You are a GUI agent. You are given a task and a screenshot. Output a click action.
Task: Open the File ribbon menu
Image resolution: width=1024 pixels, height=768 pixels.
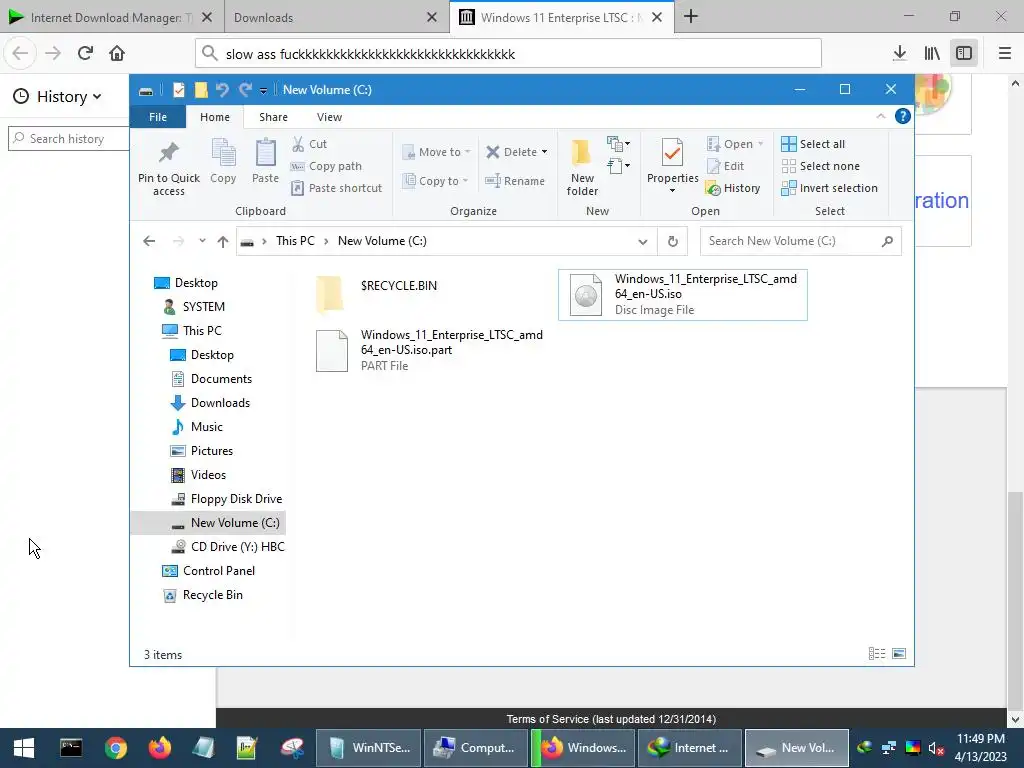click(158, 117)
